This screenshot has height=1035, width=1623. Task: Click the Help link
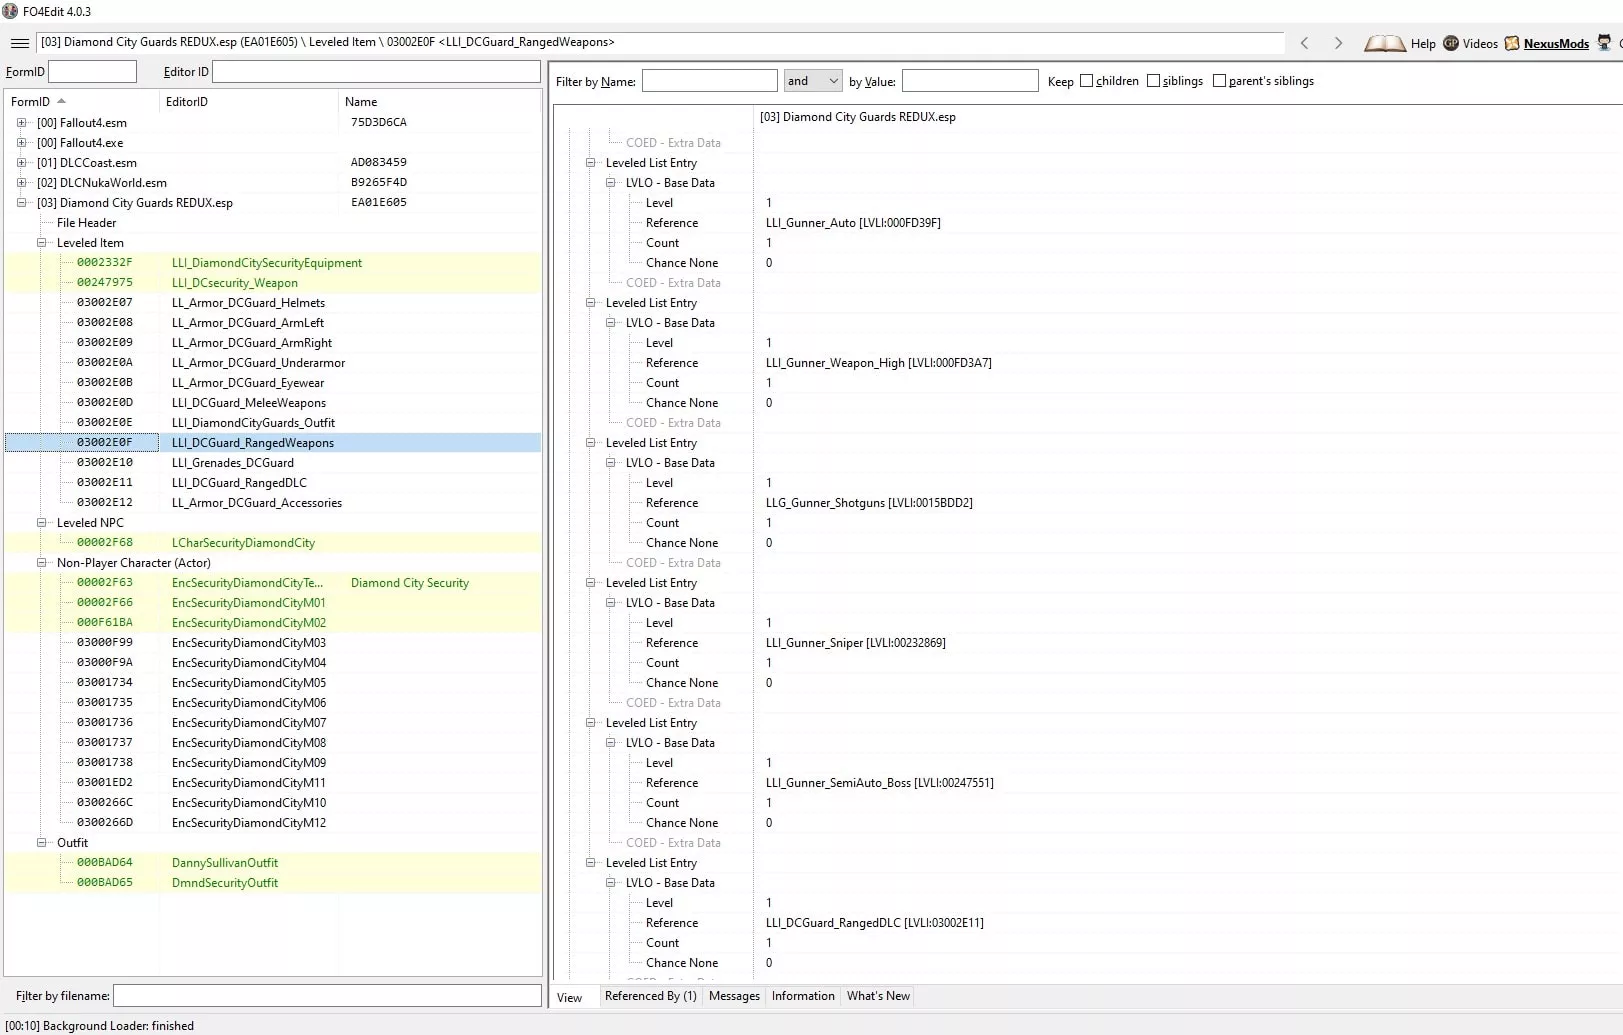[1423, 44]
